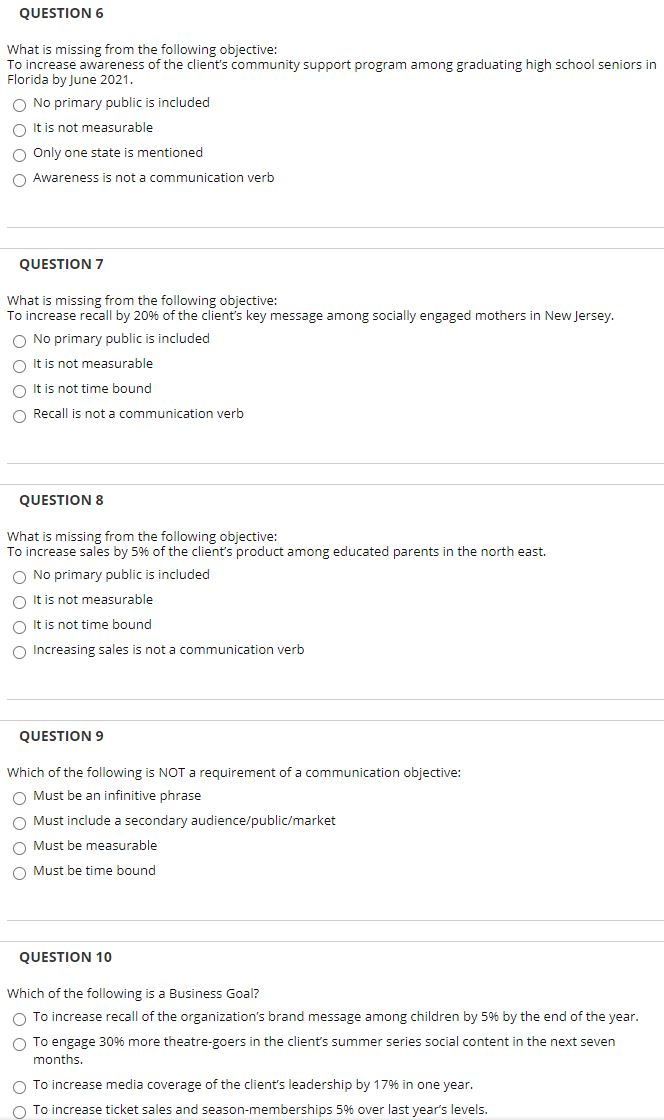664x1120 pixels.
Task: Select 'No primary public is included' for Question 6
Action: click(x=20, y=103)
